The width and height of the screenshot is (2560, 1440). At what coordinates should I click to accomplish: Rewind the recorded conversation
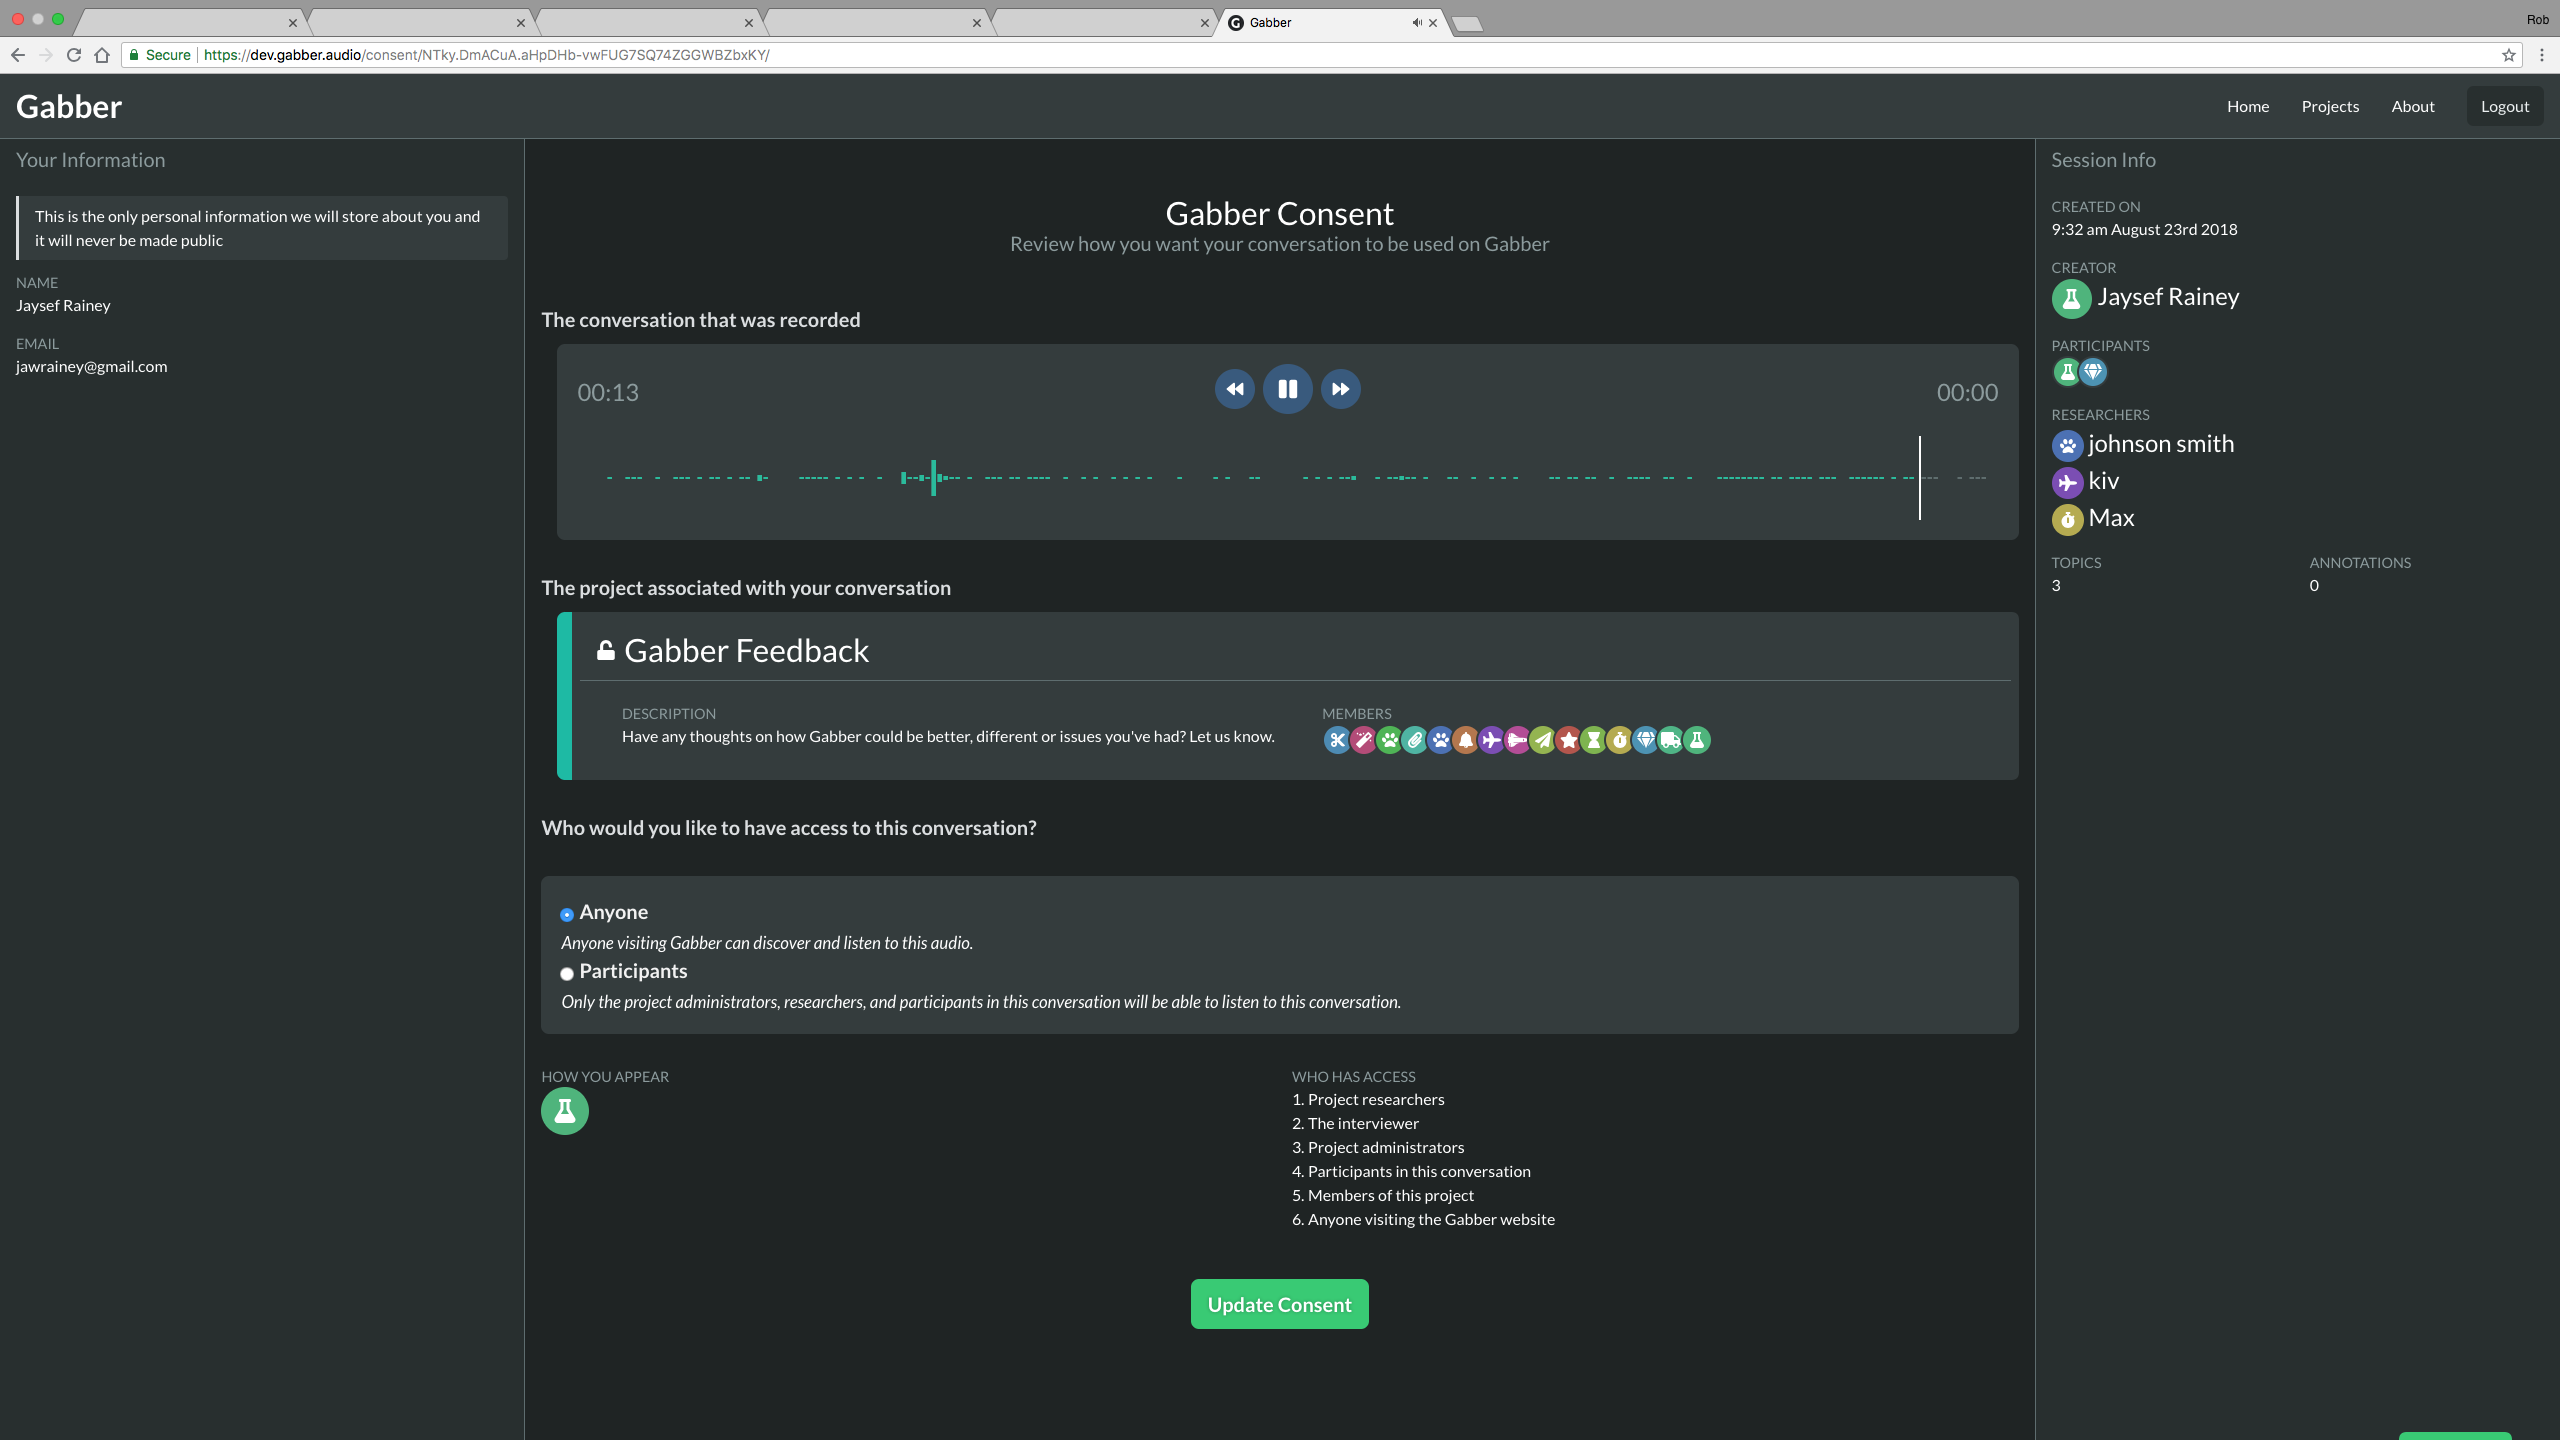pyautogui.click(x=1235, y=389)
